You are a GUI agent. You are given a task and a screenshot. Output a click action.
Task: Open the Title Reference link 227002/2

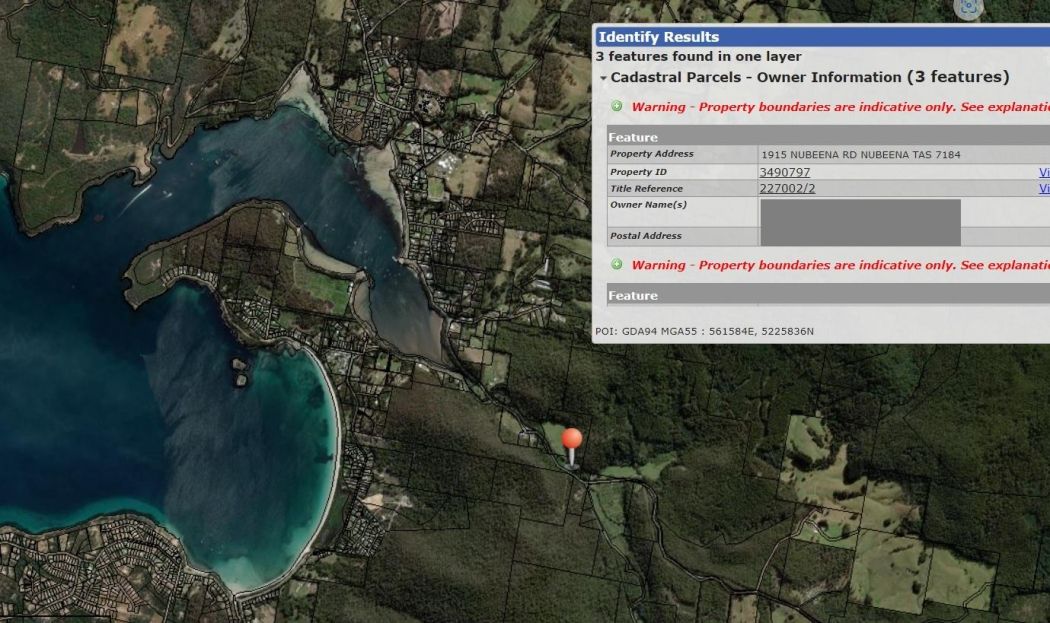click(x=787, y=188)
